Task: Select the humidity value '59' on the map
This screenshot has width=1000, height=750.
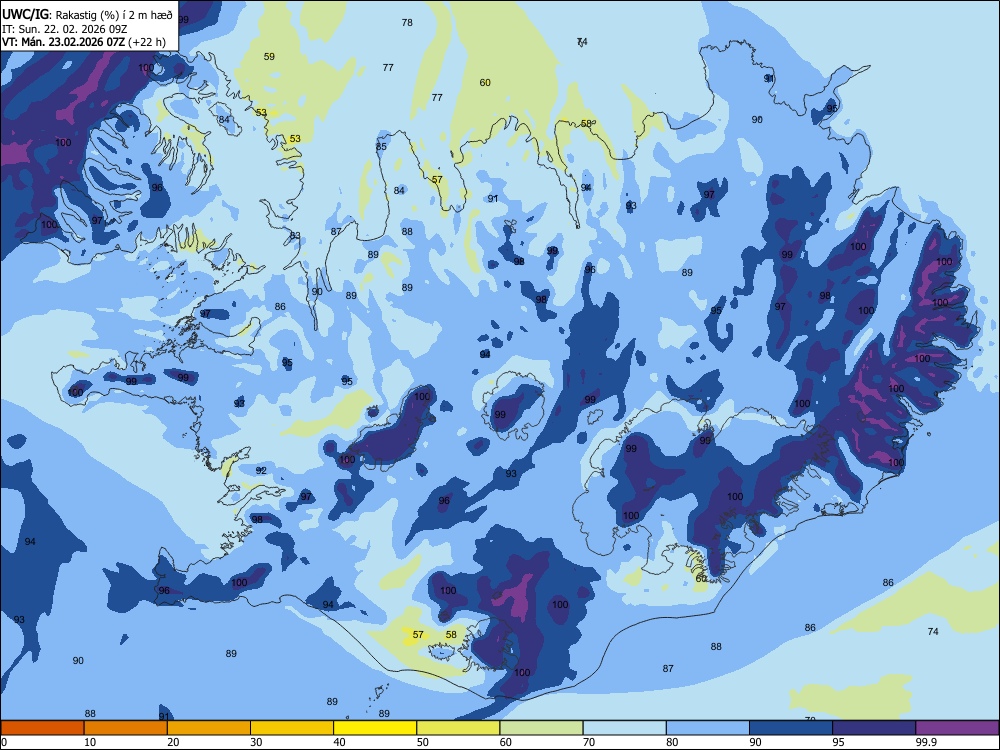Action: pyautogui.click(x=269, y=57)
